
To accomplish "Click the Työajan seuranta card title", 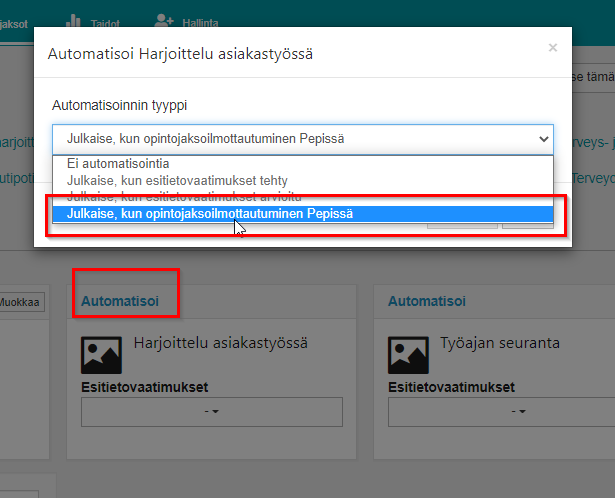I will pyautogui.click(x=500, y=342).
